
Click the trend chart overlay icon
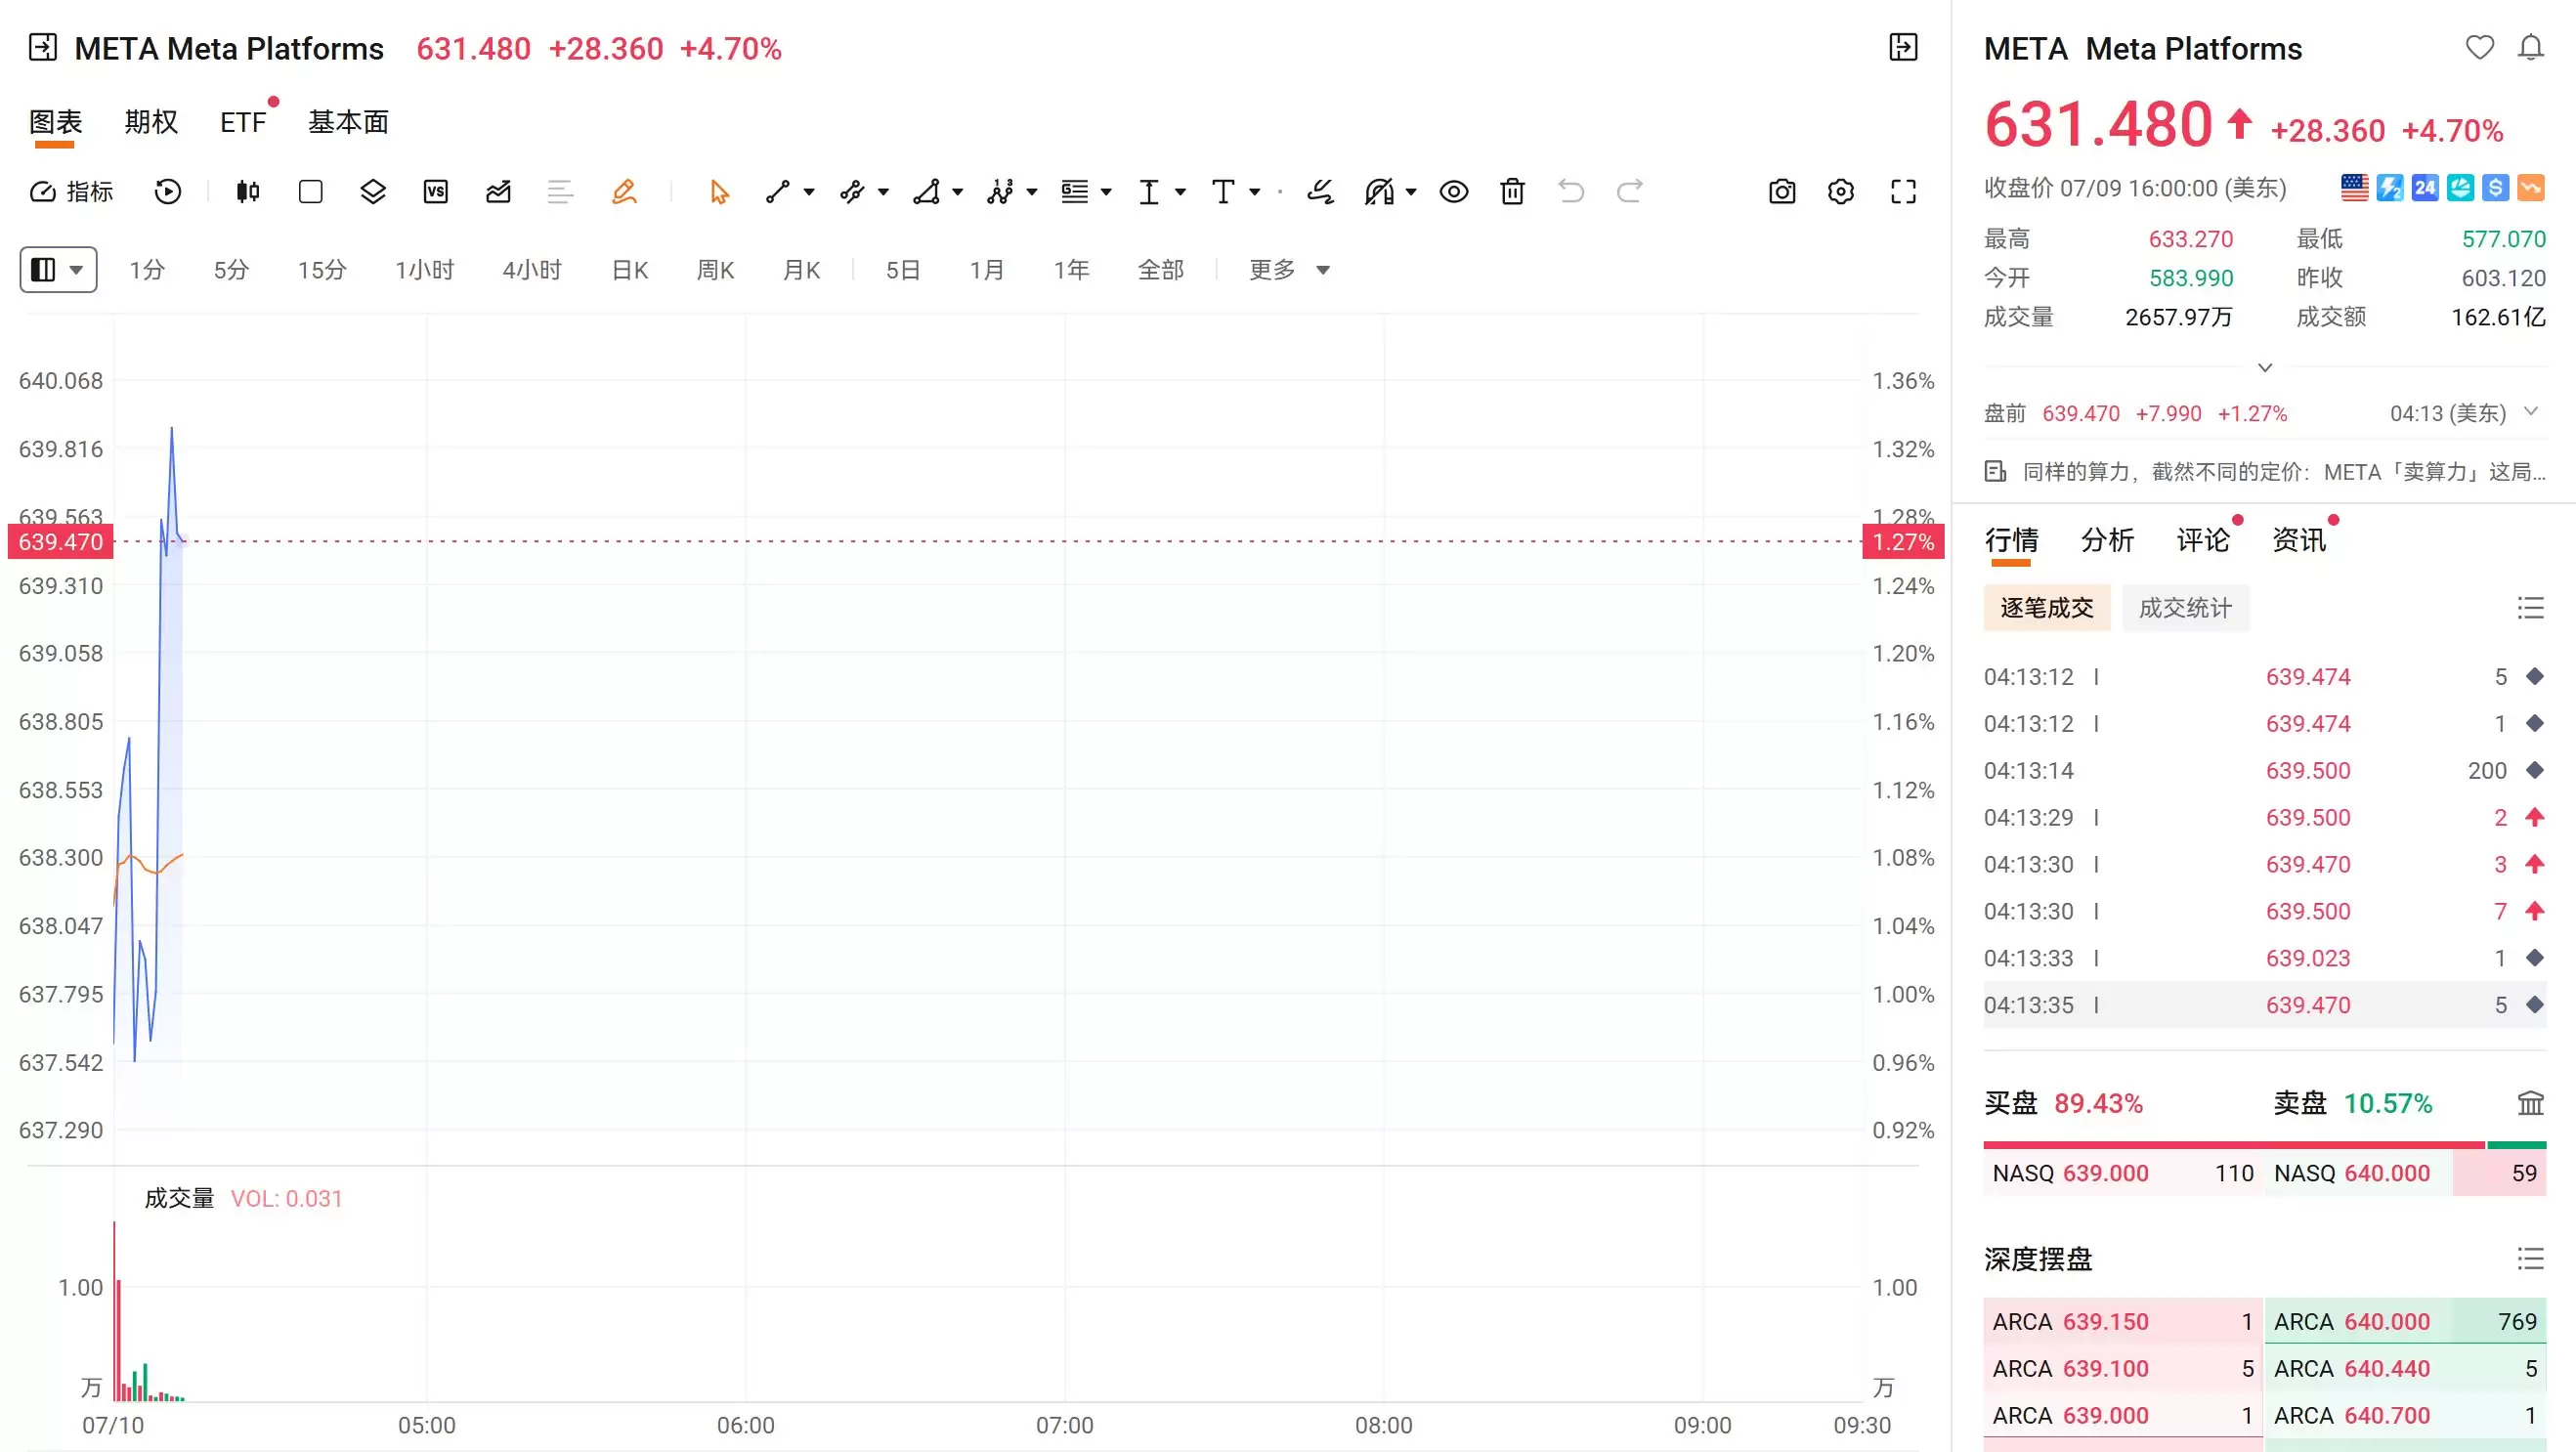[x=498, y=191]
